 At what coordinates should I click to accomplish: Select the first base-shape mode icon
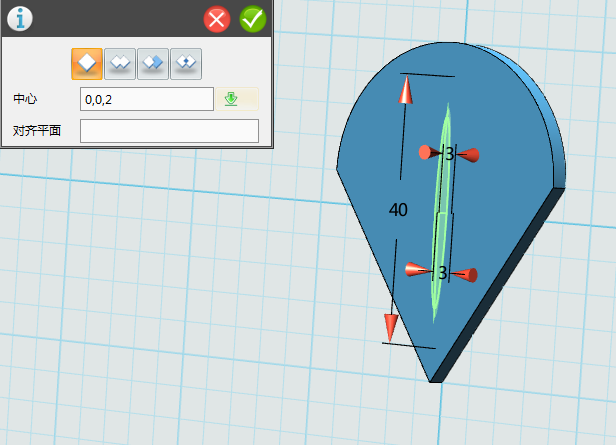point(87,64)
